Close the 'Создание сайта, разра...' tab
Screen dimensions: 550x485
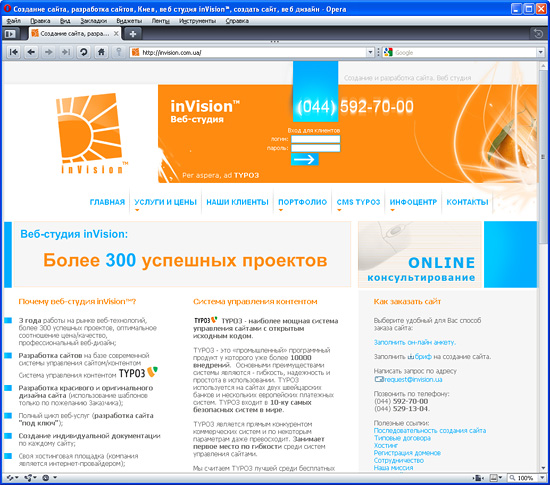116,34
